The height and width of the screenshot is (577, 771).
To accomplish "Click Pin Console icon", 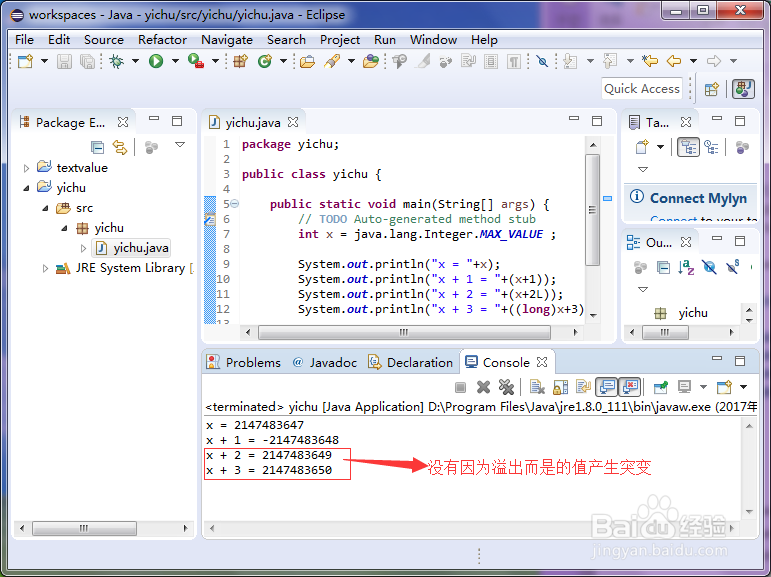I will pyautogui.click(x=661, y=388).
